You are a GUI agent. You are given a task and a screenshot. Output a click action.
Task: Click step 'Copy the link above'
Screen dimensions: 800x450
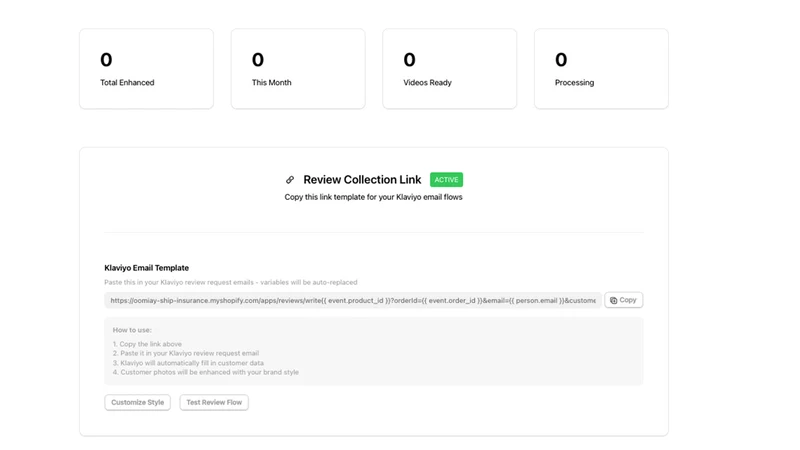pyautogui.click(x=147, y=344)
